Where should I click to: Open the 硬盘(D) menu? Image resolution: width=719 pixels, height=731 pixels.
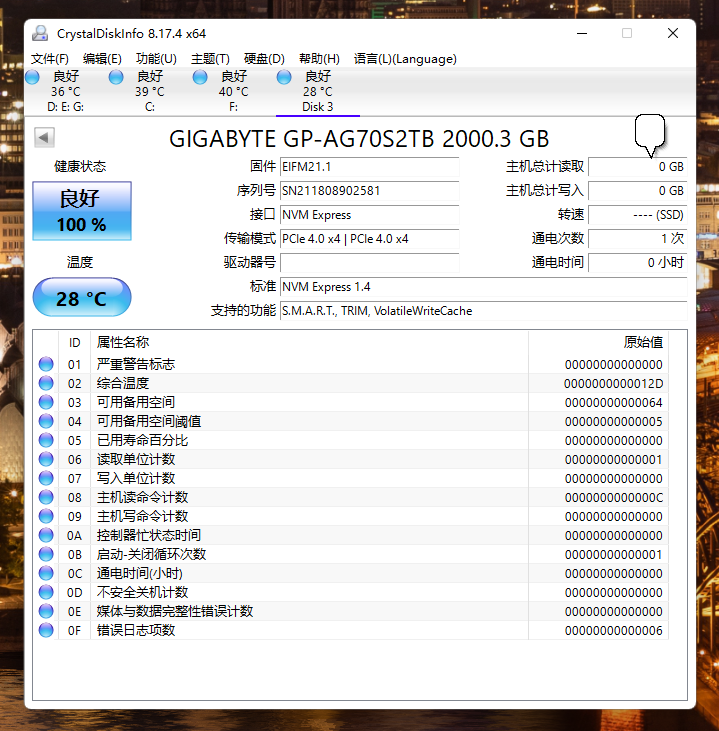(x=264, y=59)
